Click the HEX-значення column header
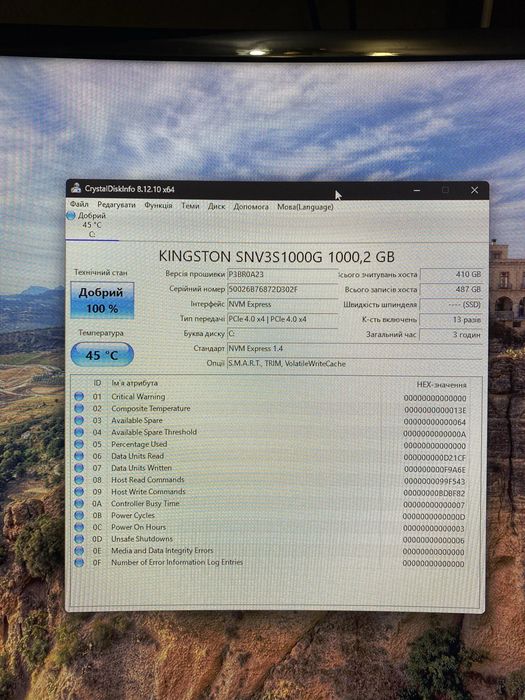This screenshot has height=700, width=525. 441,384
